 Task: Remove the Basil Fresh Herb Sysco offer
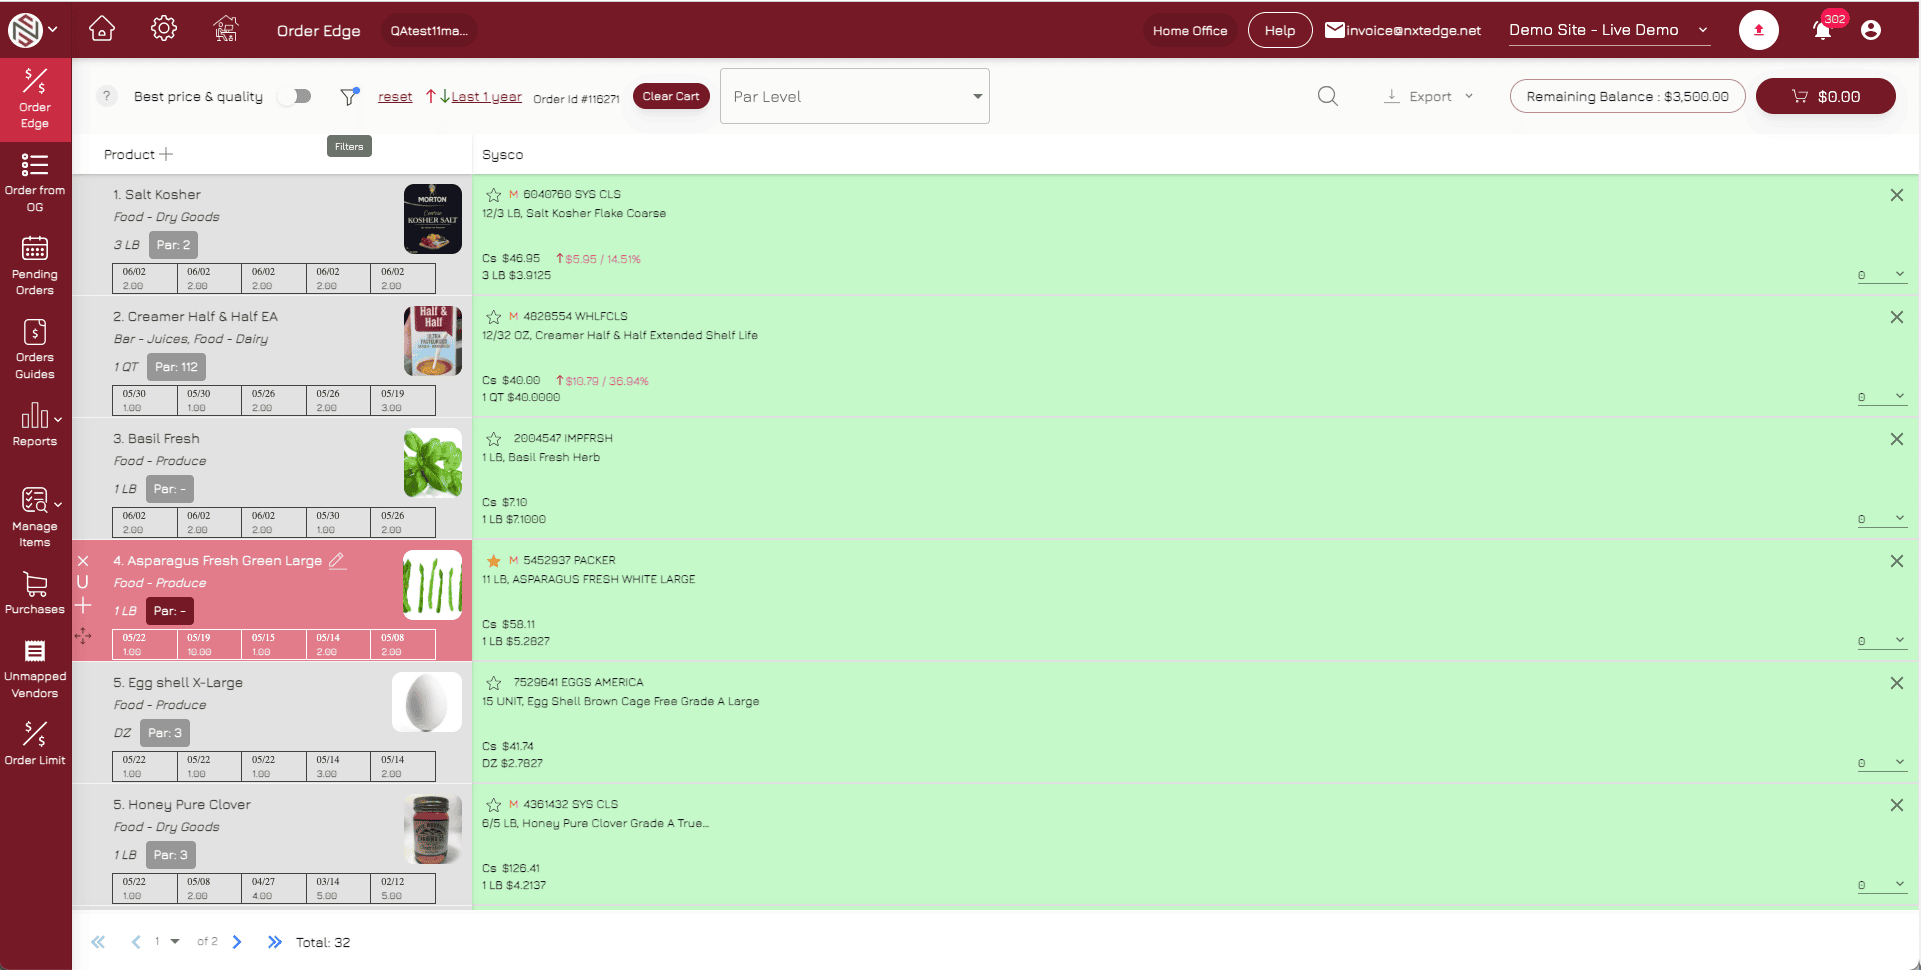pos(1896,439)
